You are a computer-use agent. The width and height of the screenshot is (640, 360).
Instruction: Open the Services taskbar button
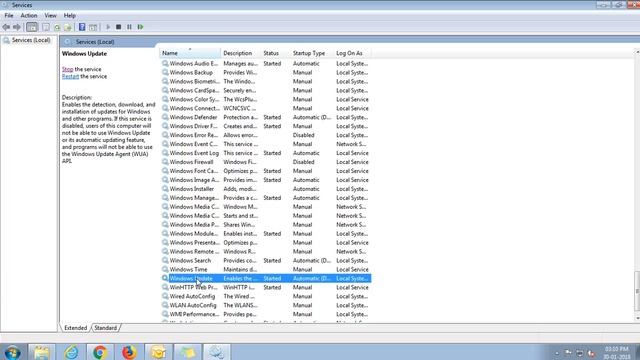pos(216,352)
